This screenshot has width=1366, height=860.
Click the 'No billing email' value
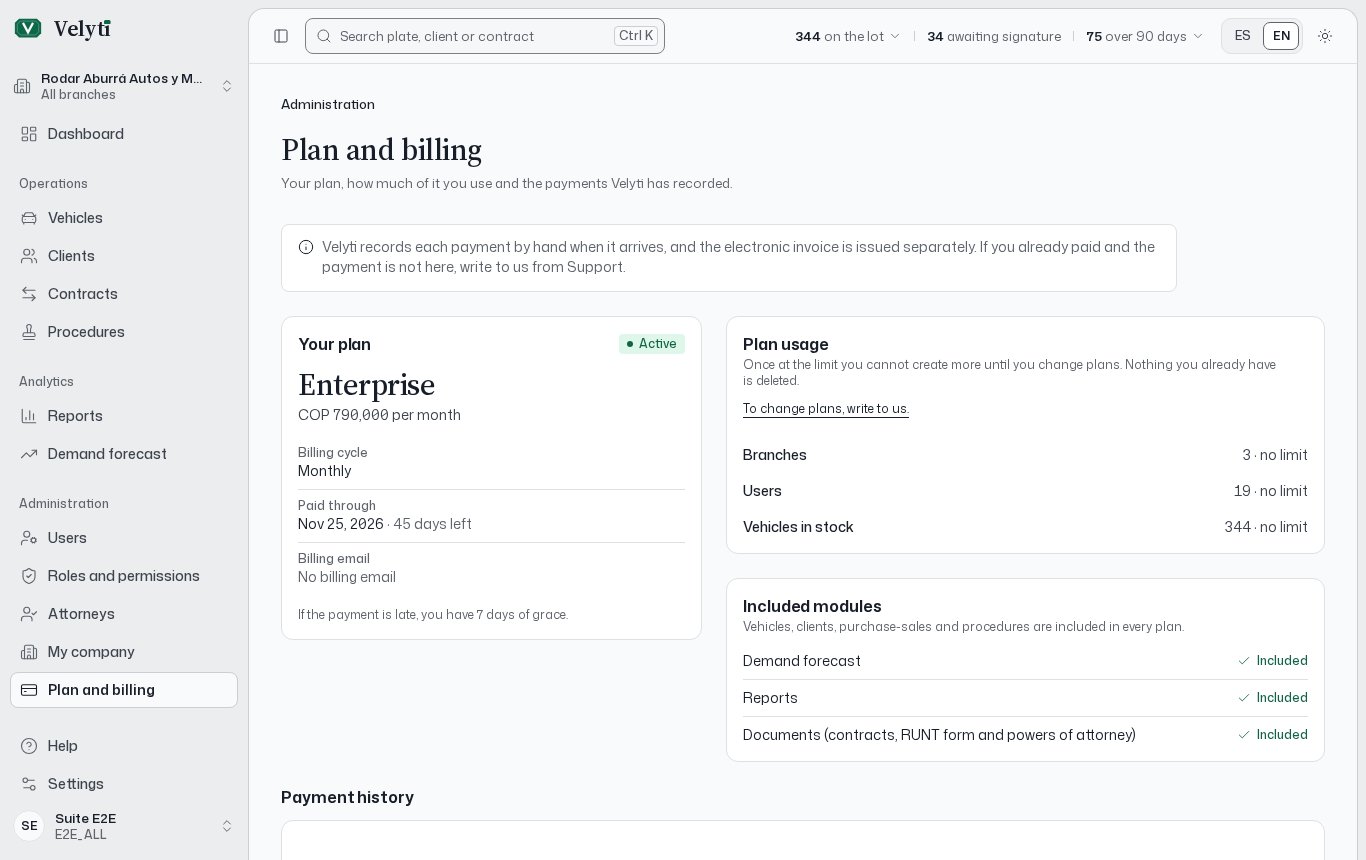[347, 577]
